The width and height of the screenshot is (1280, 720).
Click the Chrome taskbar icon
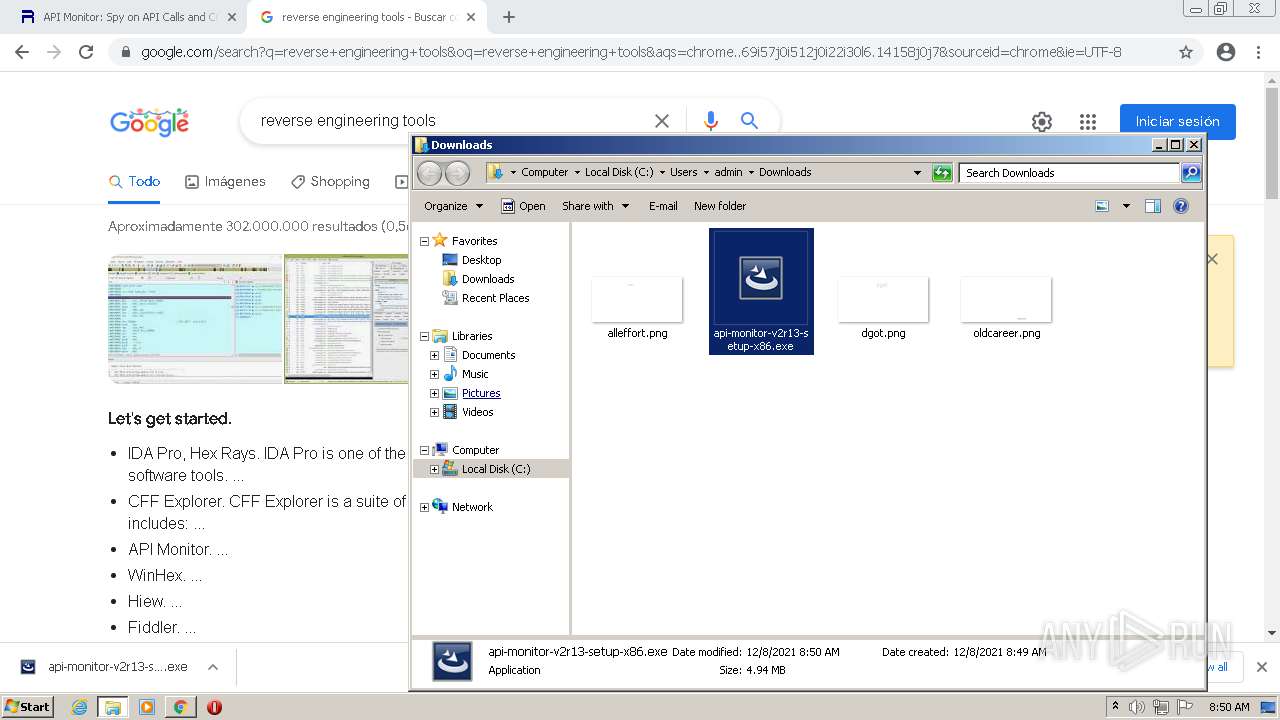[180, 707]
